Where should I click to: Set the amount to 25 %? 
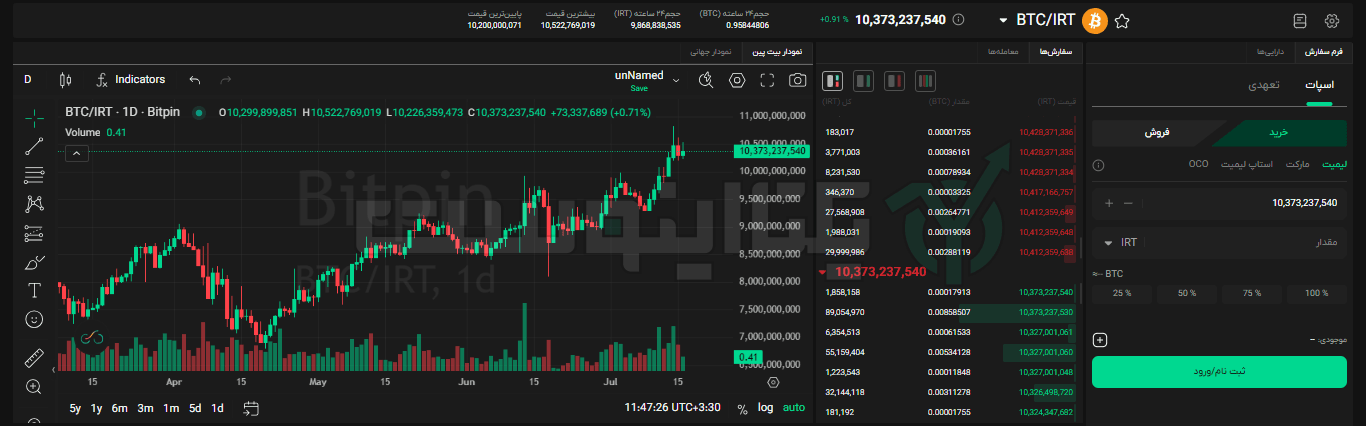click(1121, 294)
